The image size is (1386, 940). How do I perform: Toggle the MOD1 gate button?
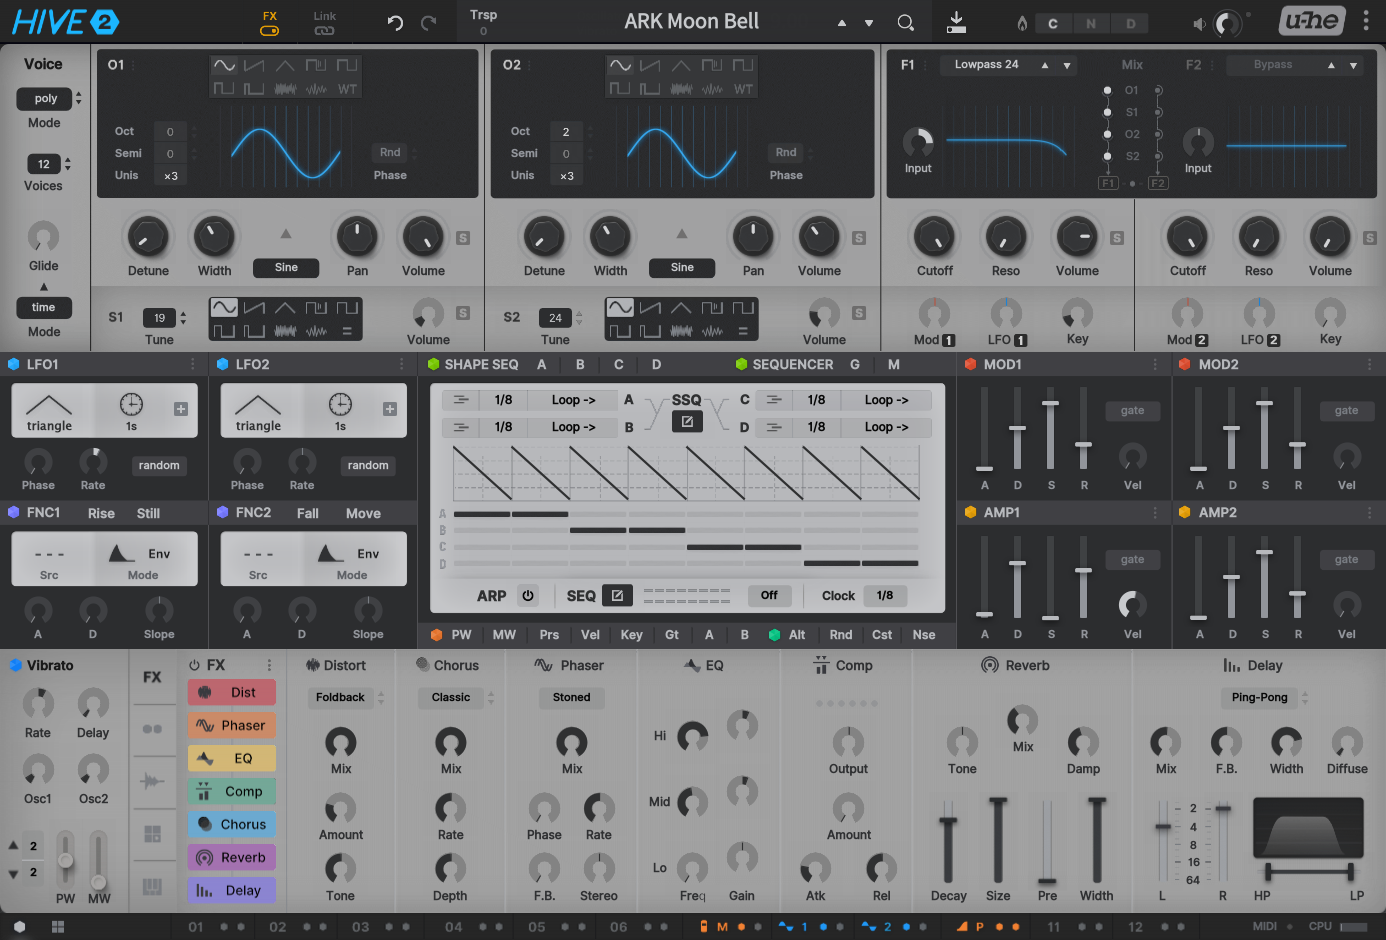coord(1132,410)
